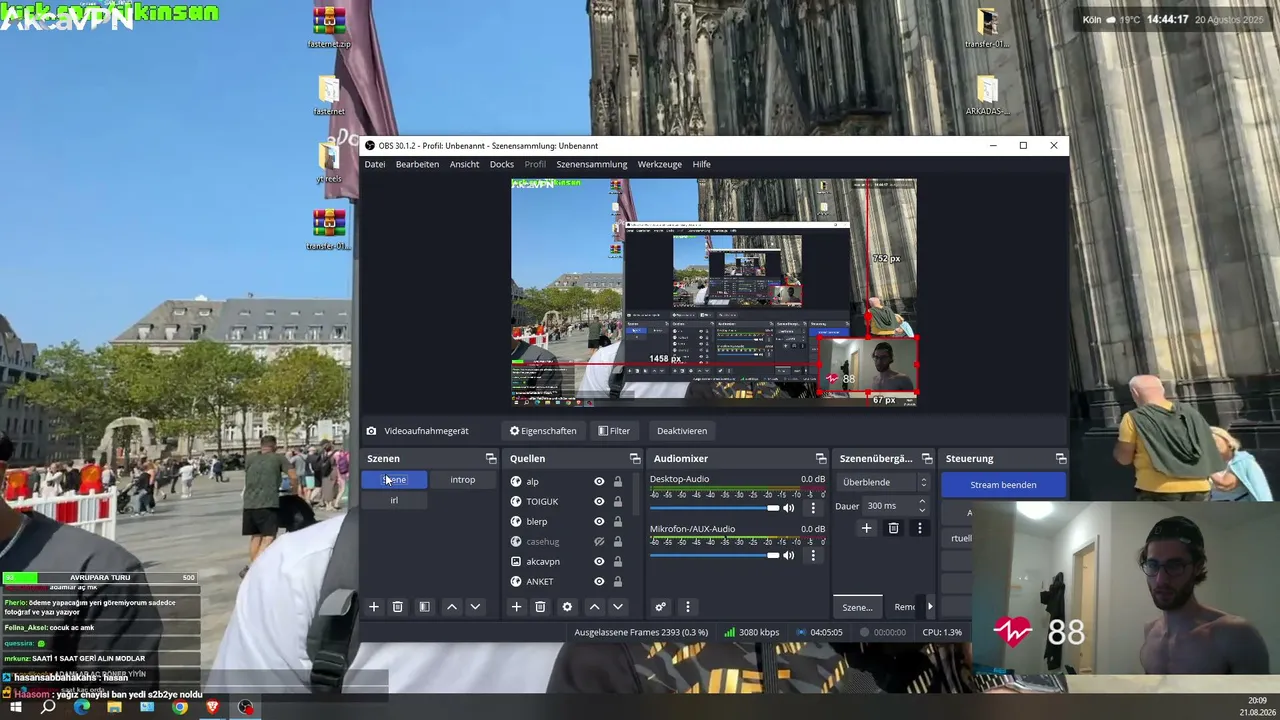Hide the ANKET source
The image size is (1280, 720).
click(599, 581)
